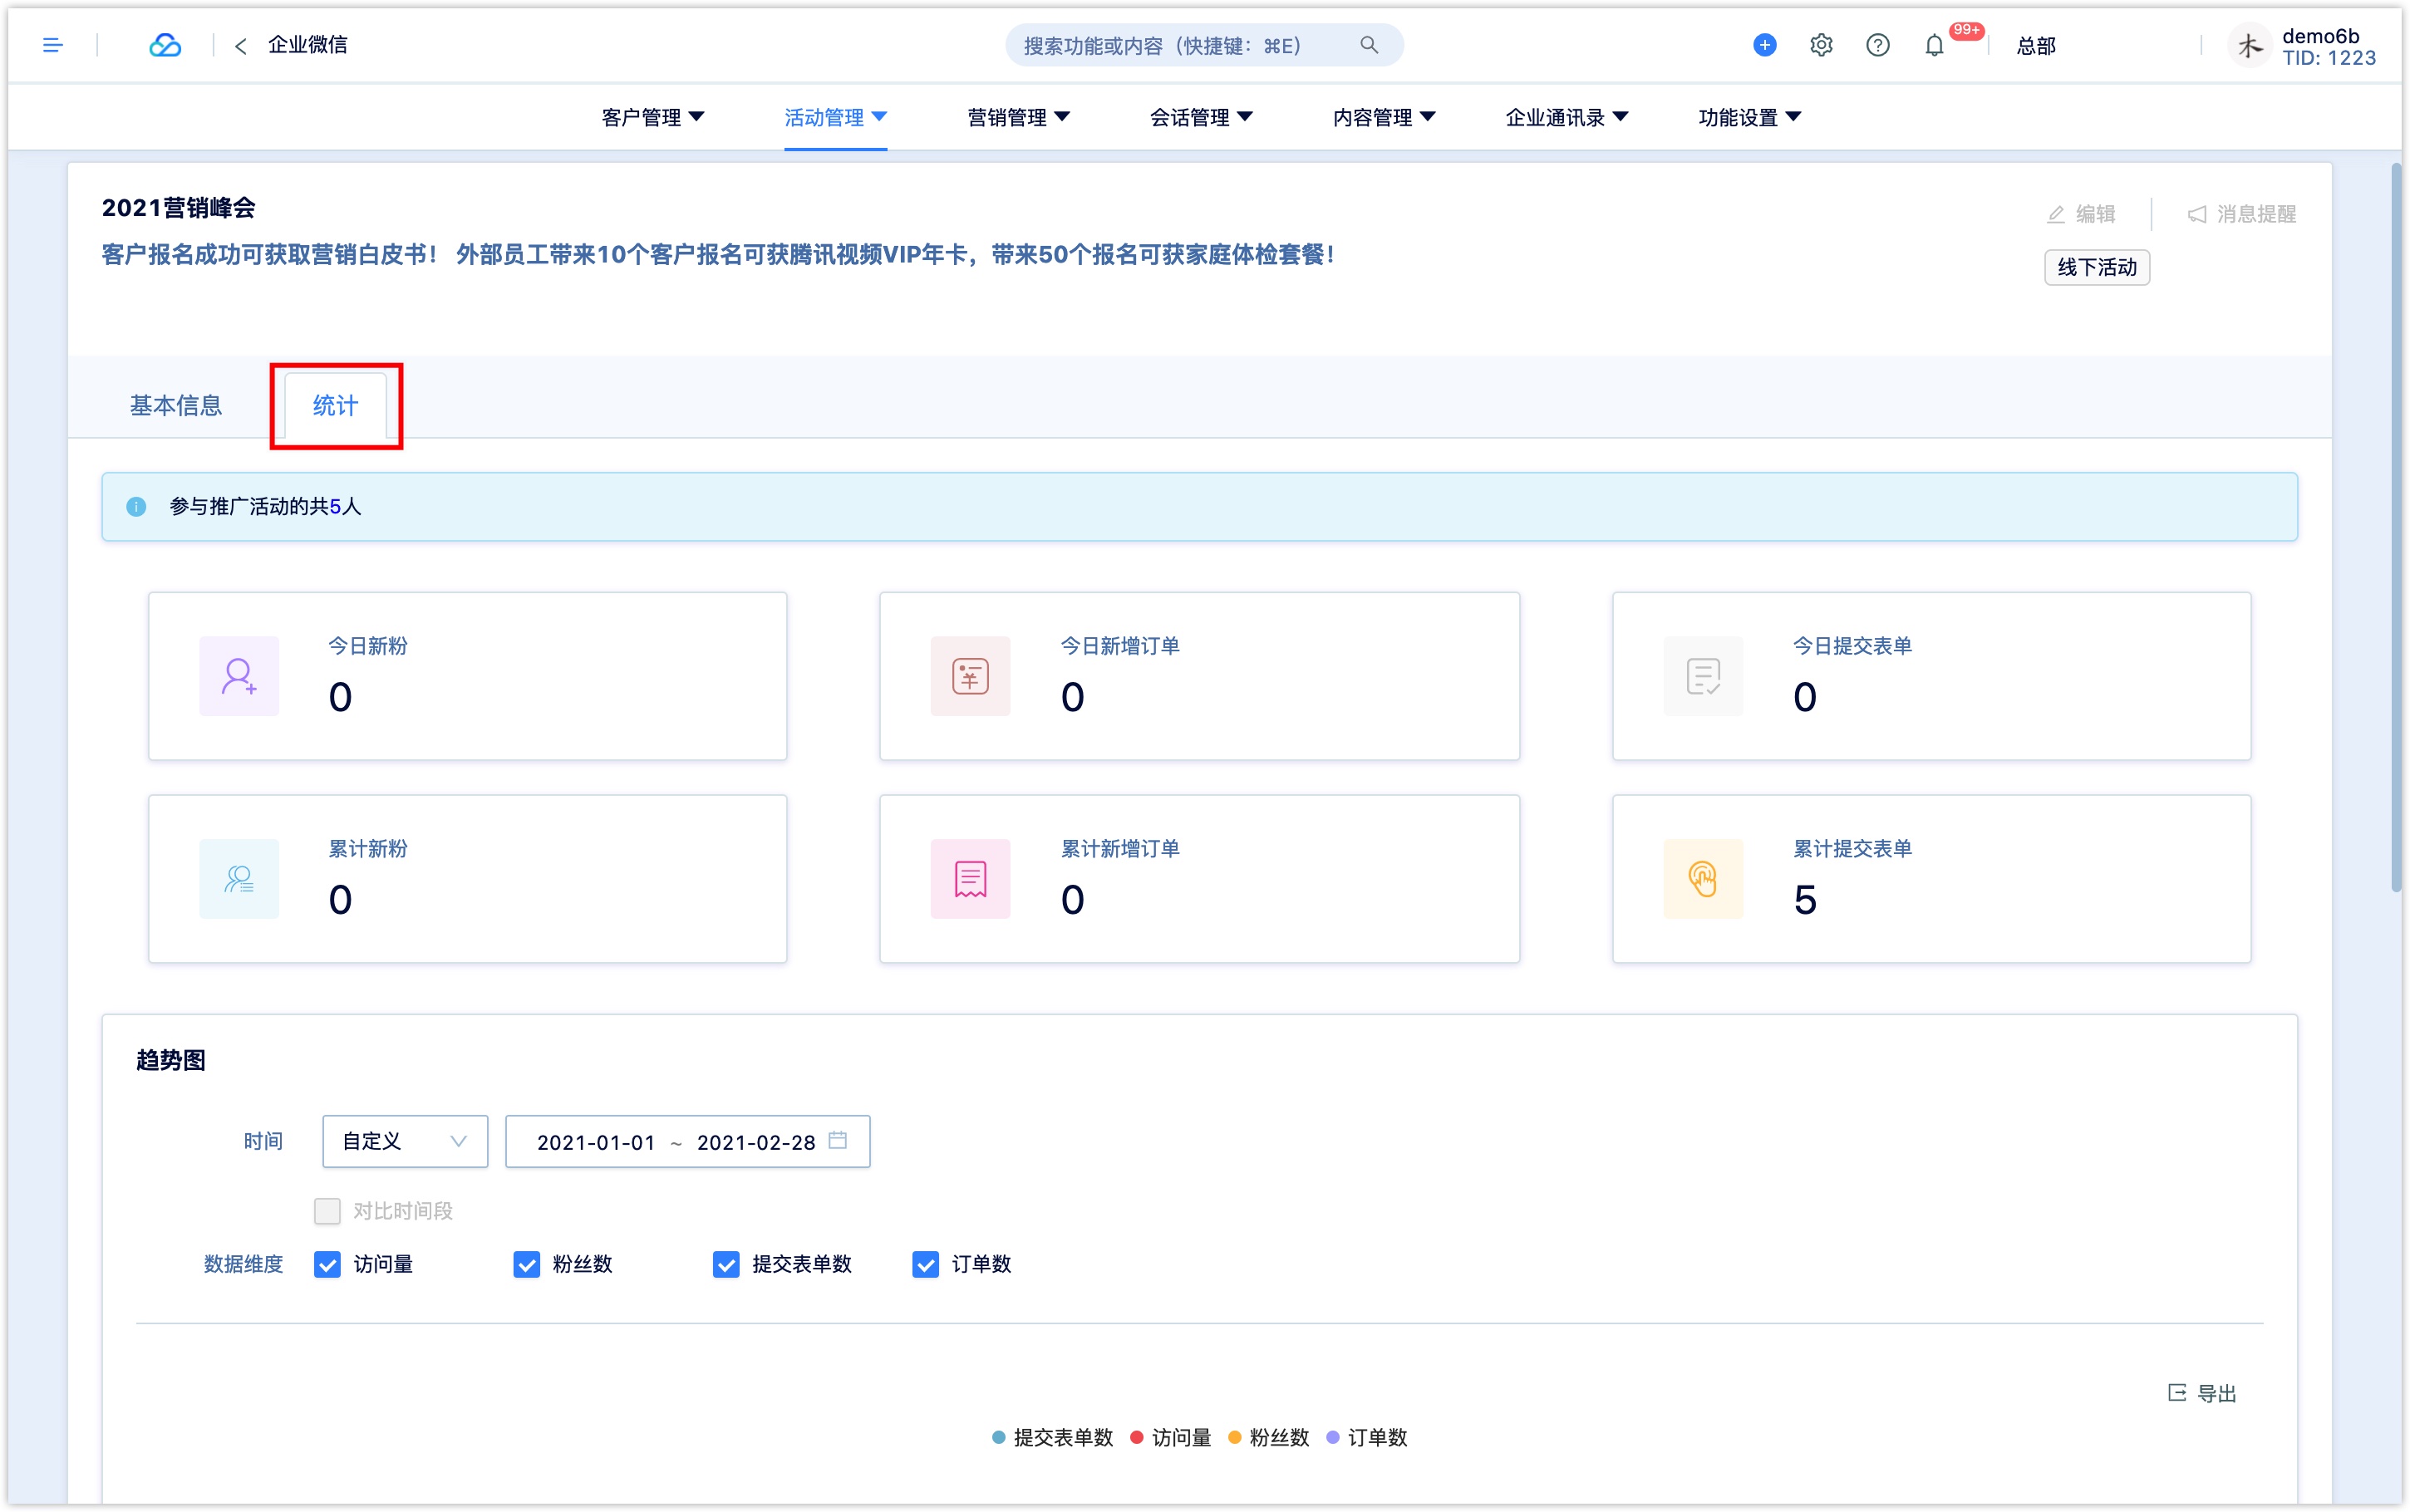
Task: Click the 消息提醒 button
Action: tap(2241, 214)
